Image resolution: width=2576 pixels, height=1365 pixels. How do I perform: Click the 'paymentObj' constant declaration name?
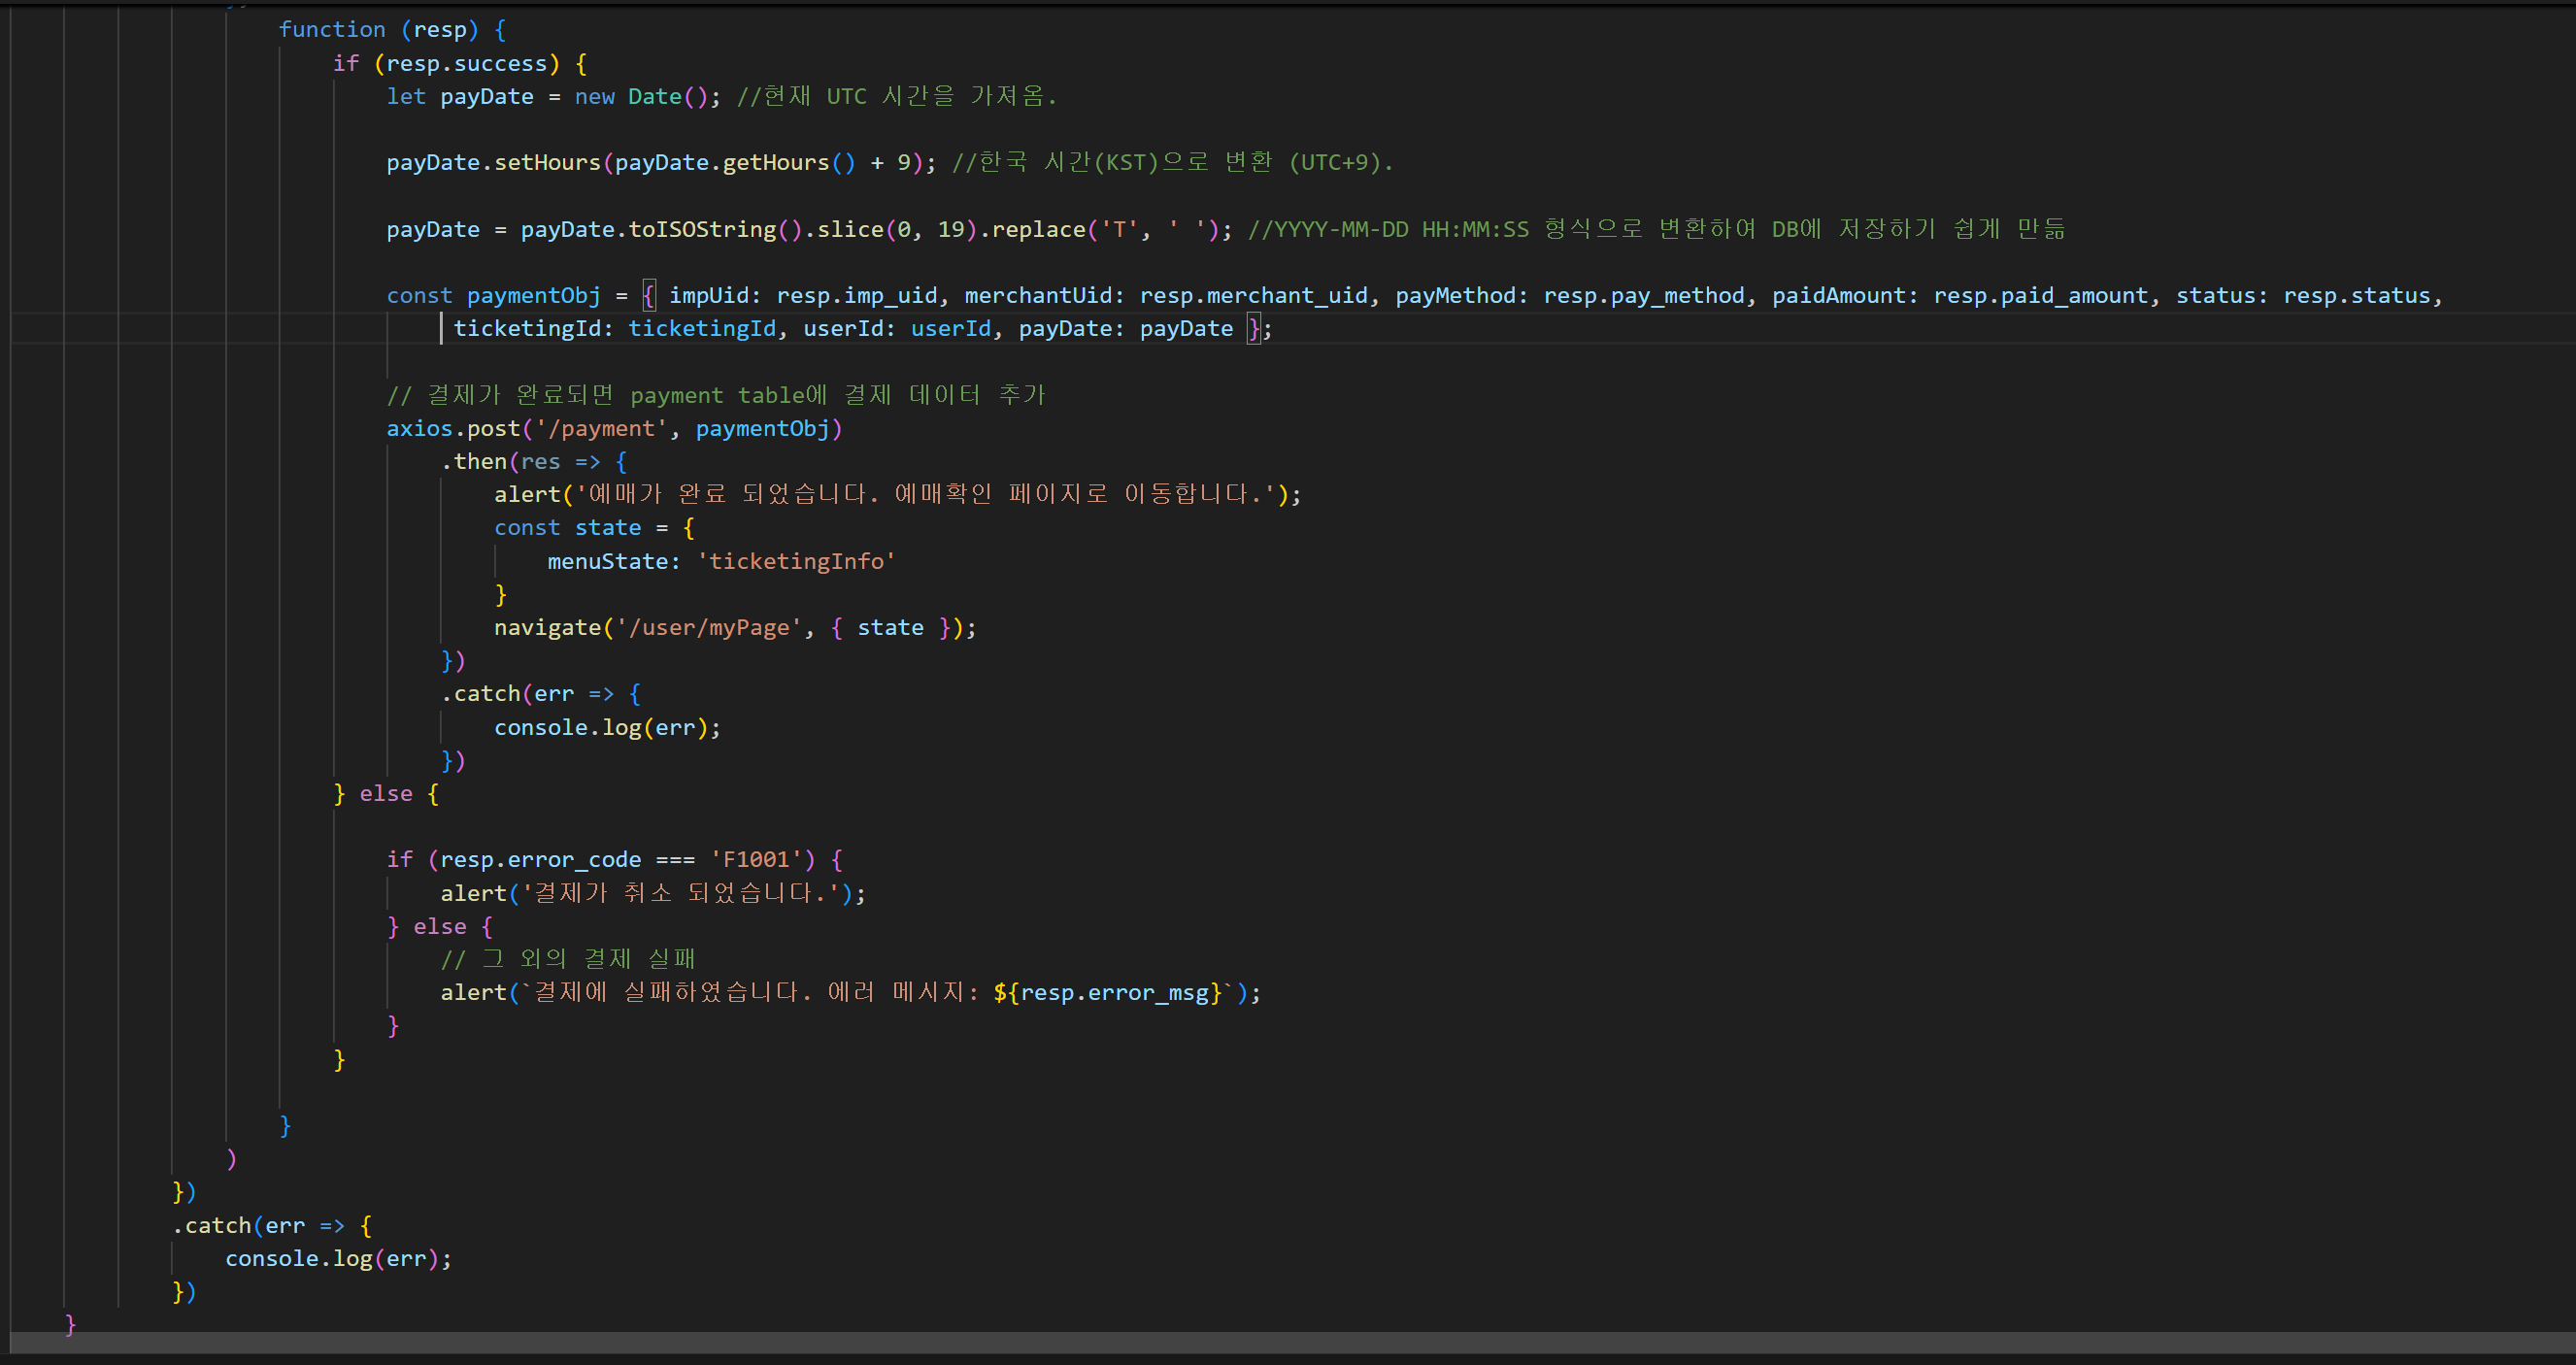[533, 296]
